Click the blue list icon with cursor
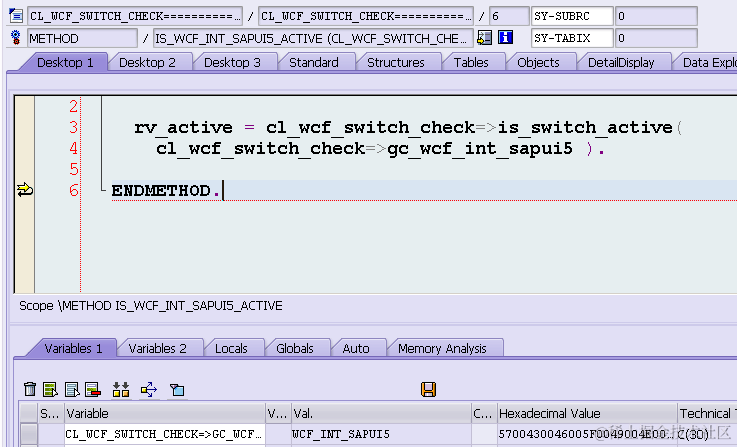Viewport: 737px width, 447px height. [72, 389]
